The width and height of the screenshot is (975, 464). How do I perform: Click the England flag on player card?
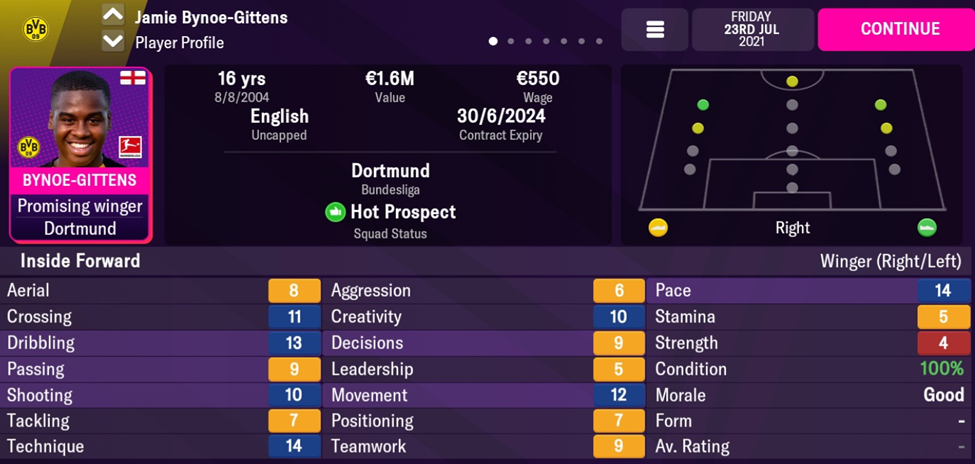point(132,79)
